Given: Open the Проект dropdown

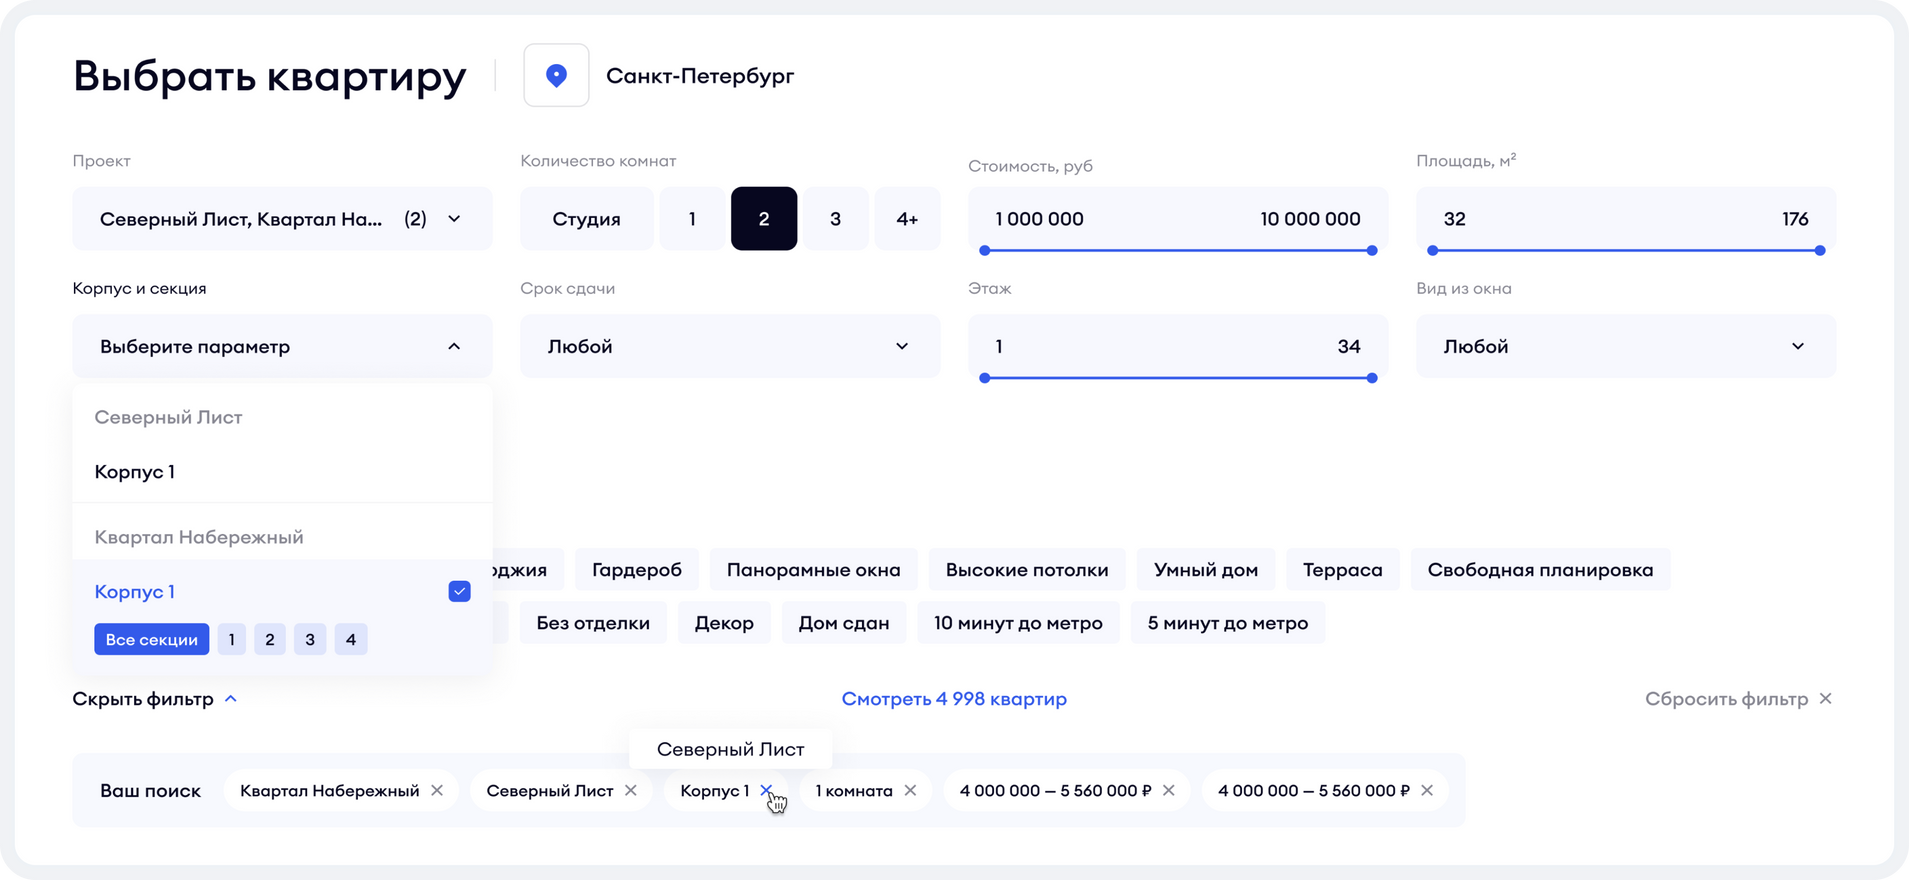Looking at the screenshot, I should tap(282, 219).
